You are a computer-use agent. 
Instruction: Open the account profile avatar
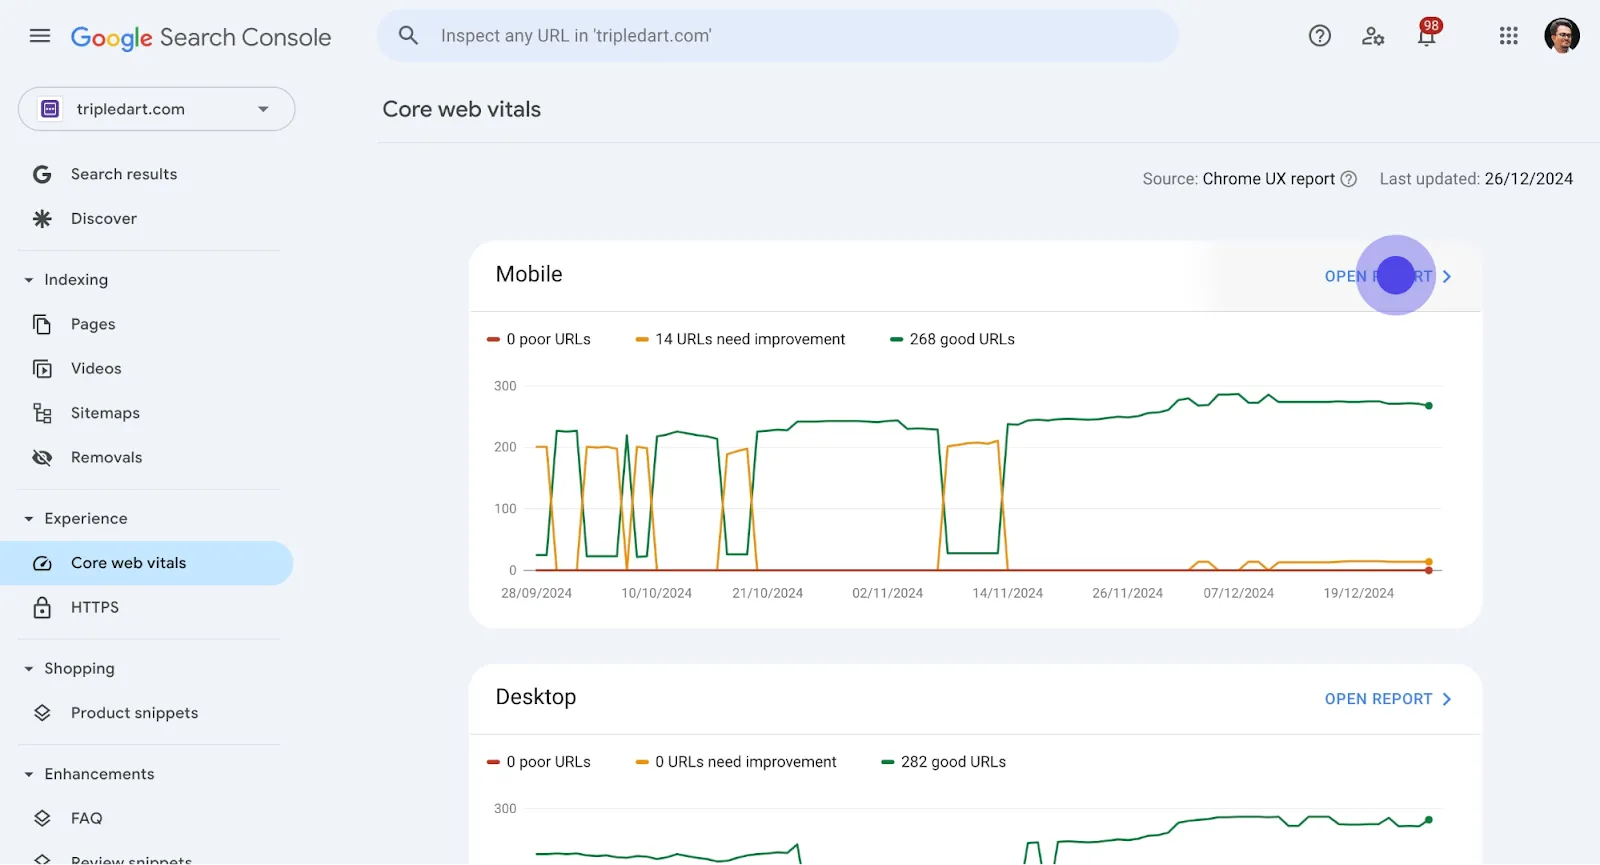[x=1562, y=36]
